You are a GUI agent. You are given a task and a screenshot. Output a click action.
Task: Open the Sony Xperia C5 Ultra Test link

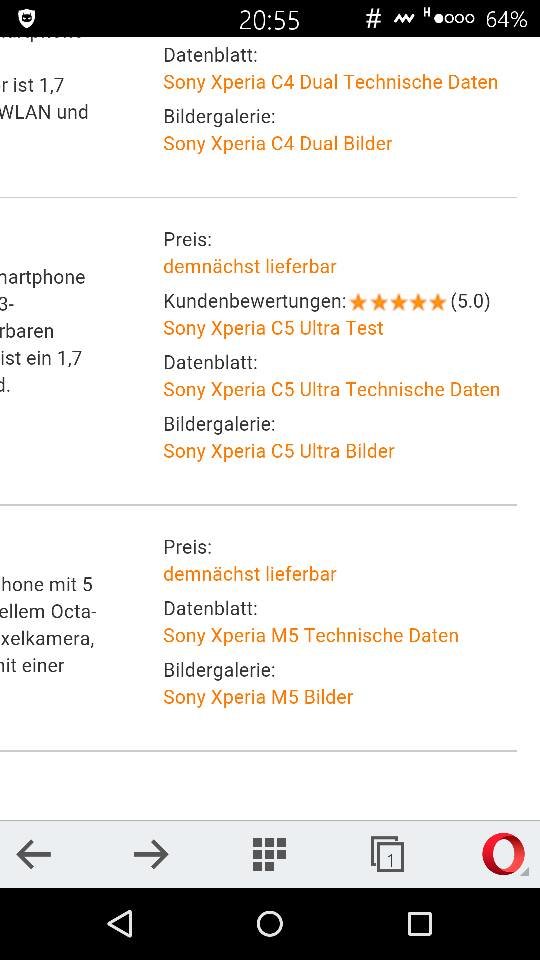(273, 328)
